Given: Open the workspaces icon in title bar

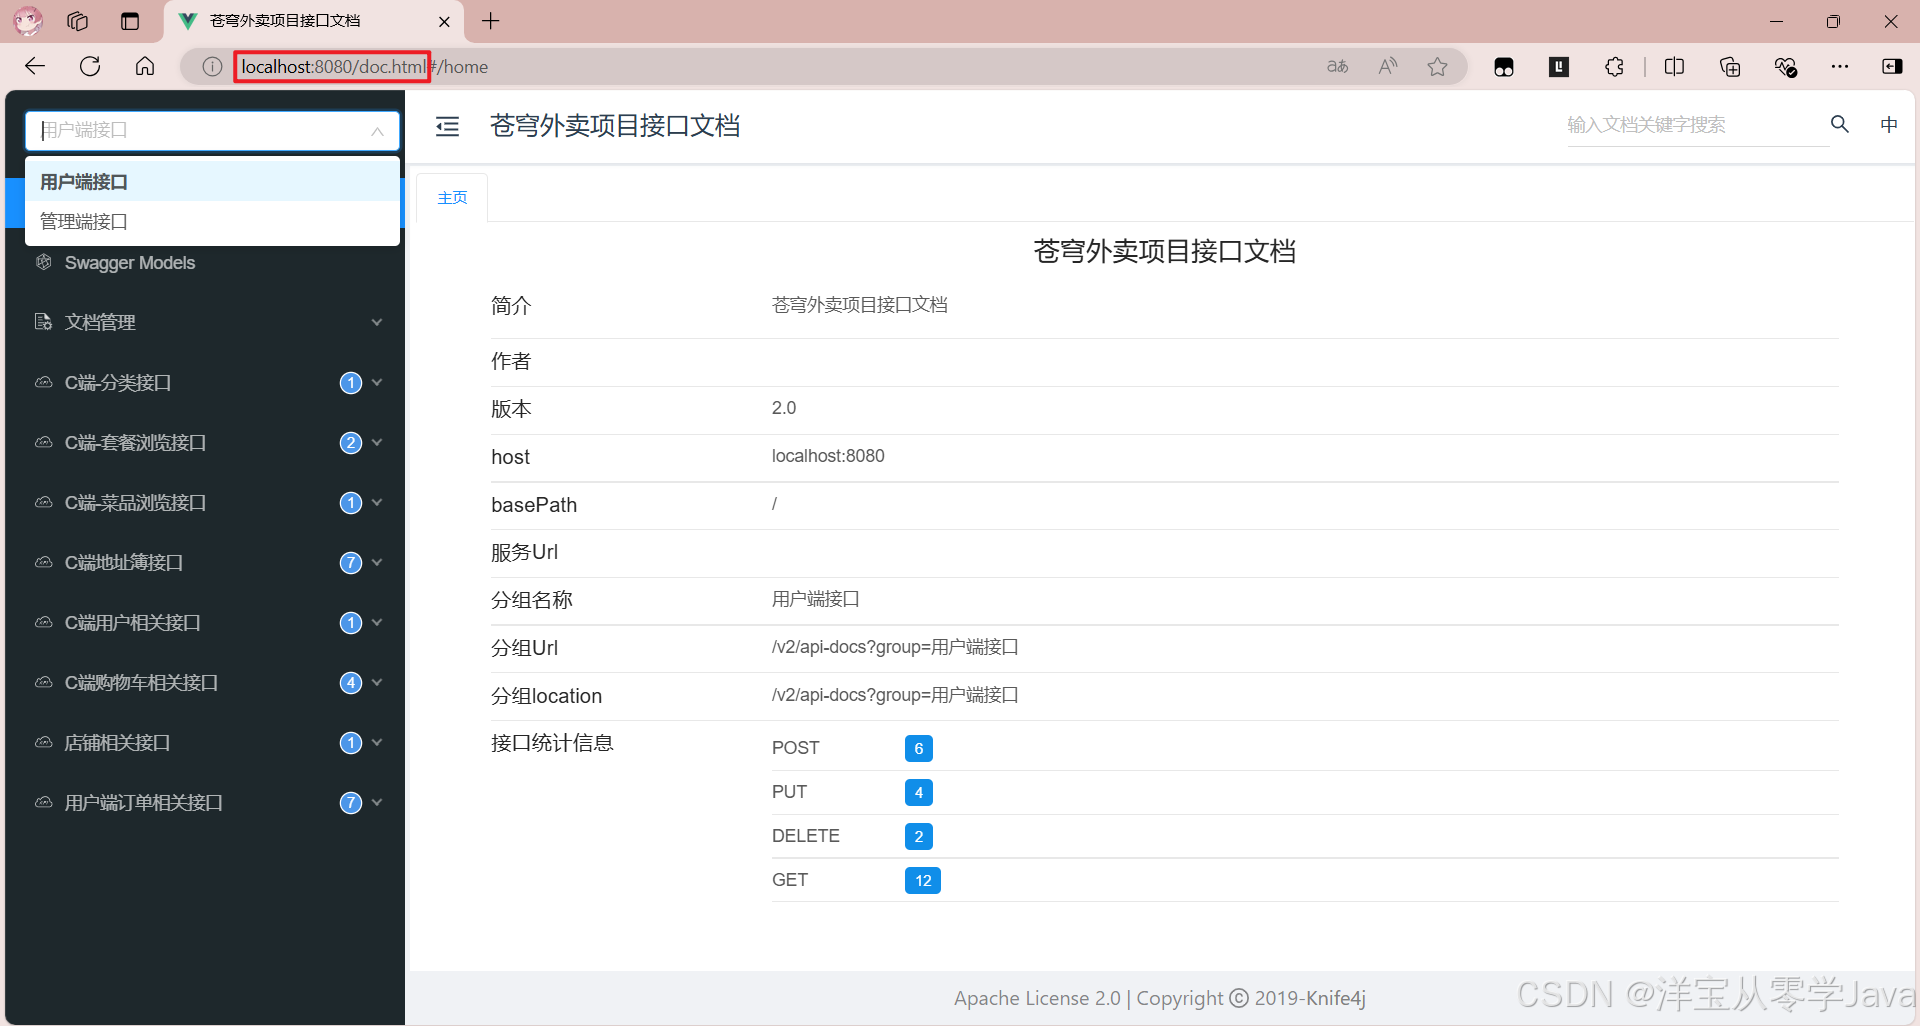Looking at the screenshot, I should click(77, 21).
